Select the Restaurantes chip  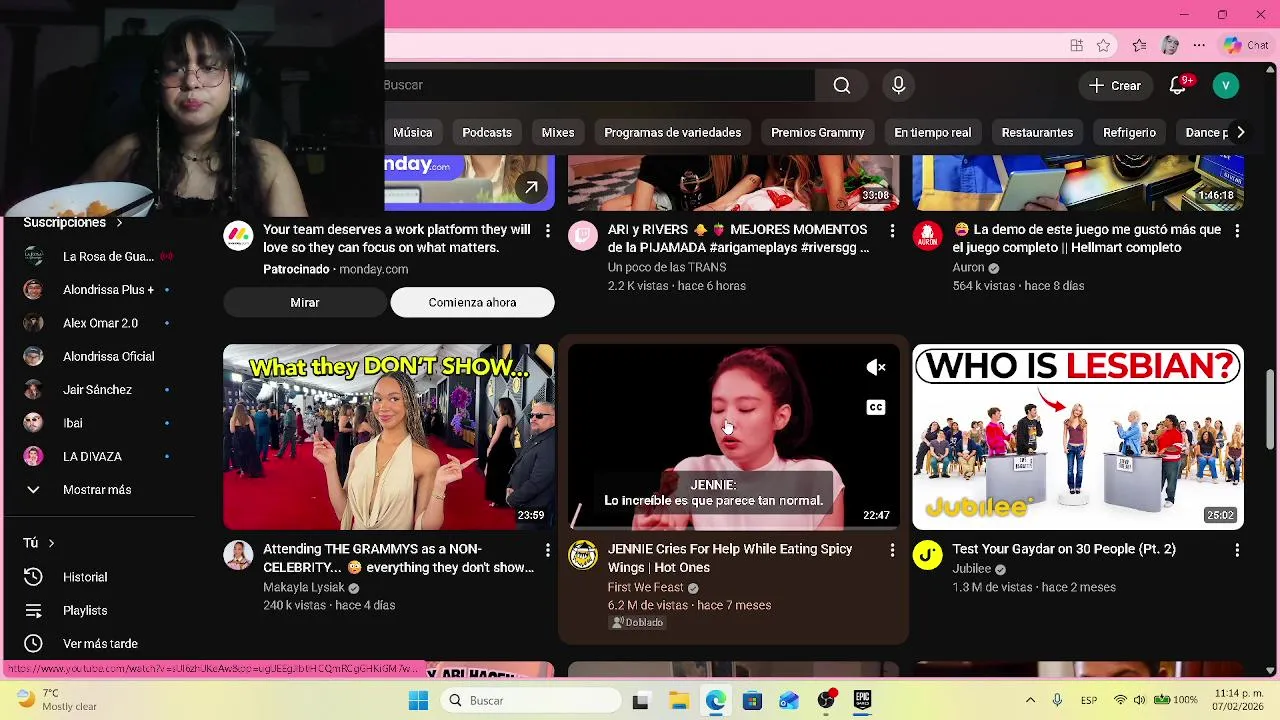pos(1037,132)
